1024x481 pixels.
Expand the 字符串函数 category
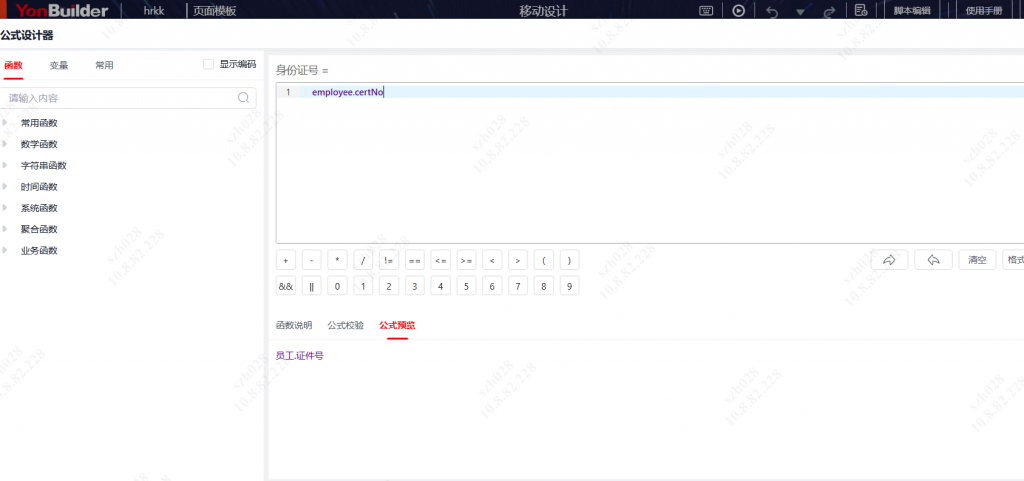(5, 165)
